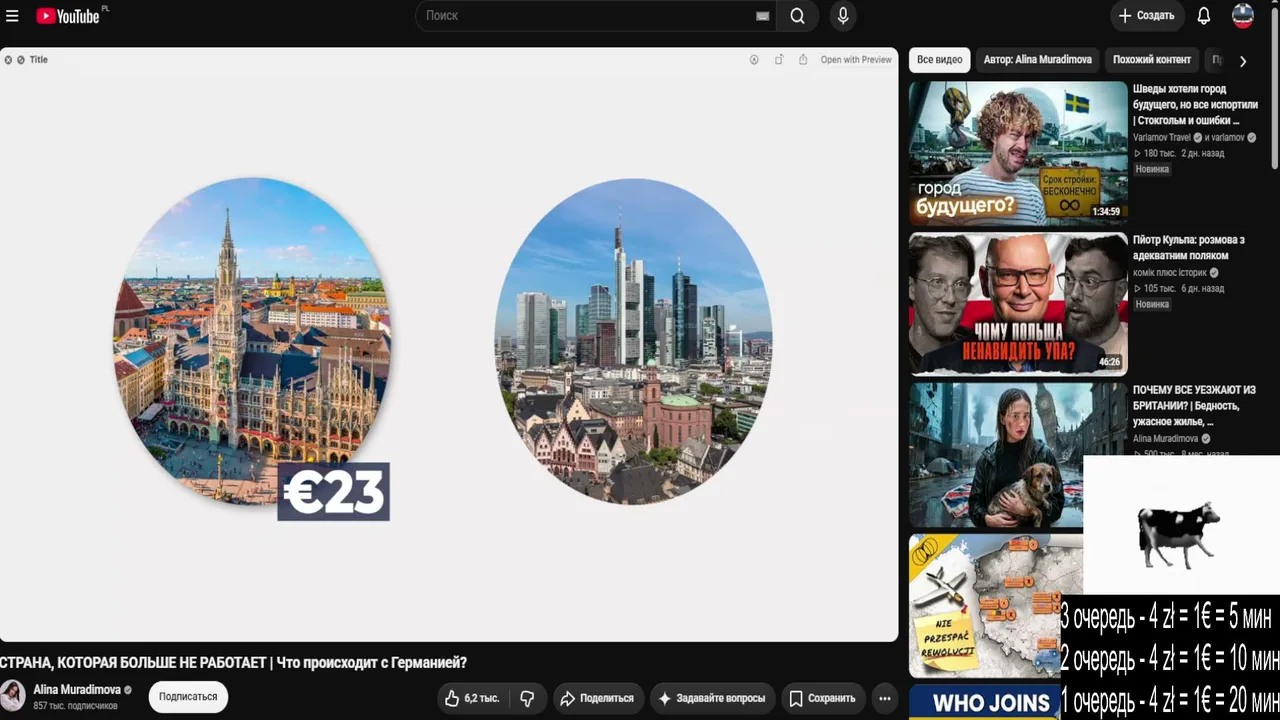Open the Пйотр Кульпа video title
Viewport: 1280px width, 720px height.
[1189, 248]
